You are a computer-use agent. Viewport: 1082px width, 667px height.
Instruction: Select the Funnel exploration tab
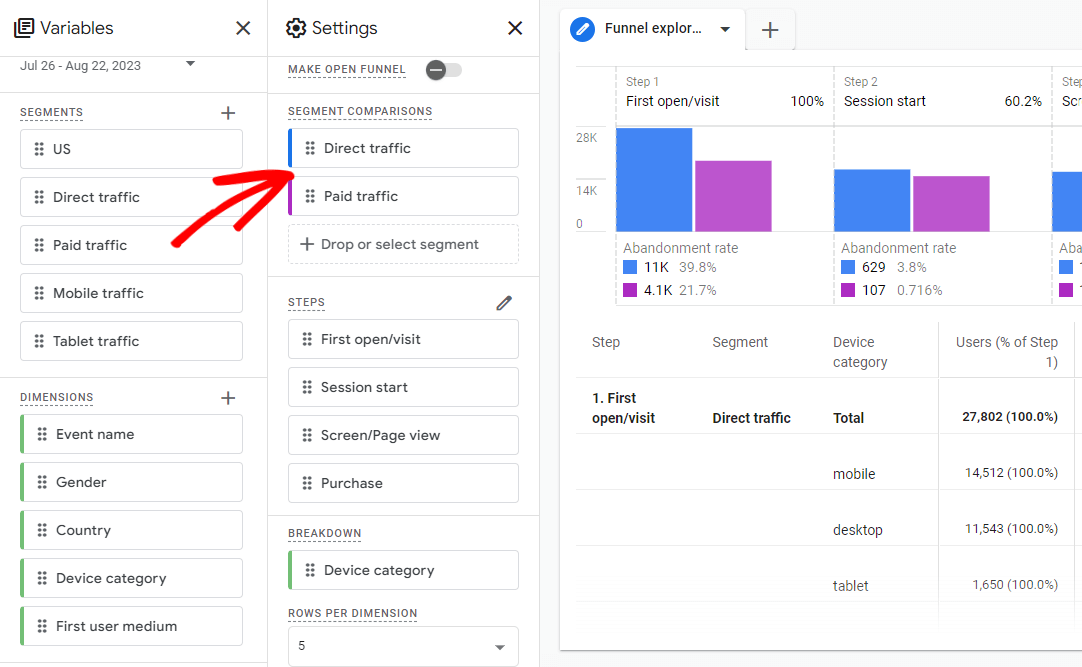tap(652, 29)
